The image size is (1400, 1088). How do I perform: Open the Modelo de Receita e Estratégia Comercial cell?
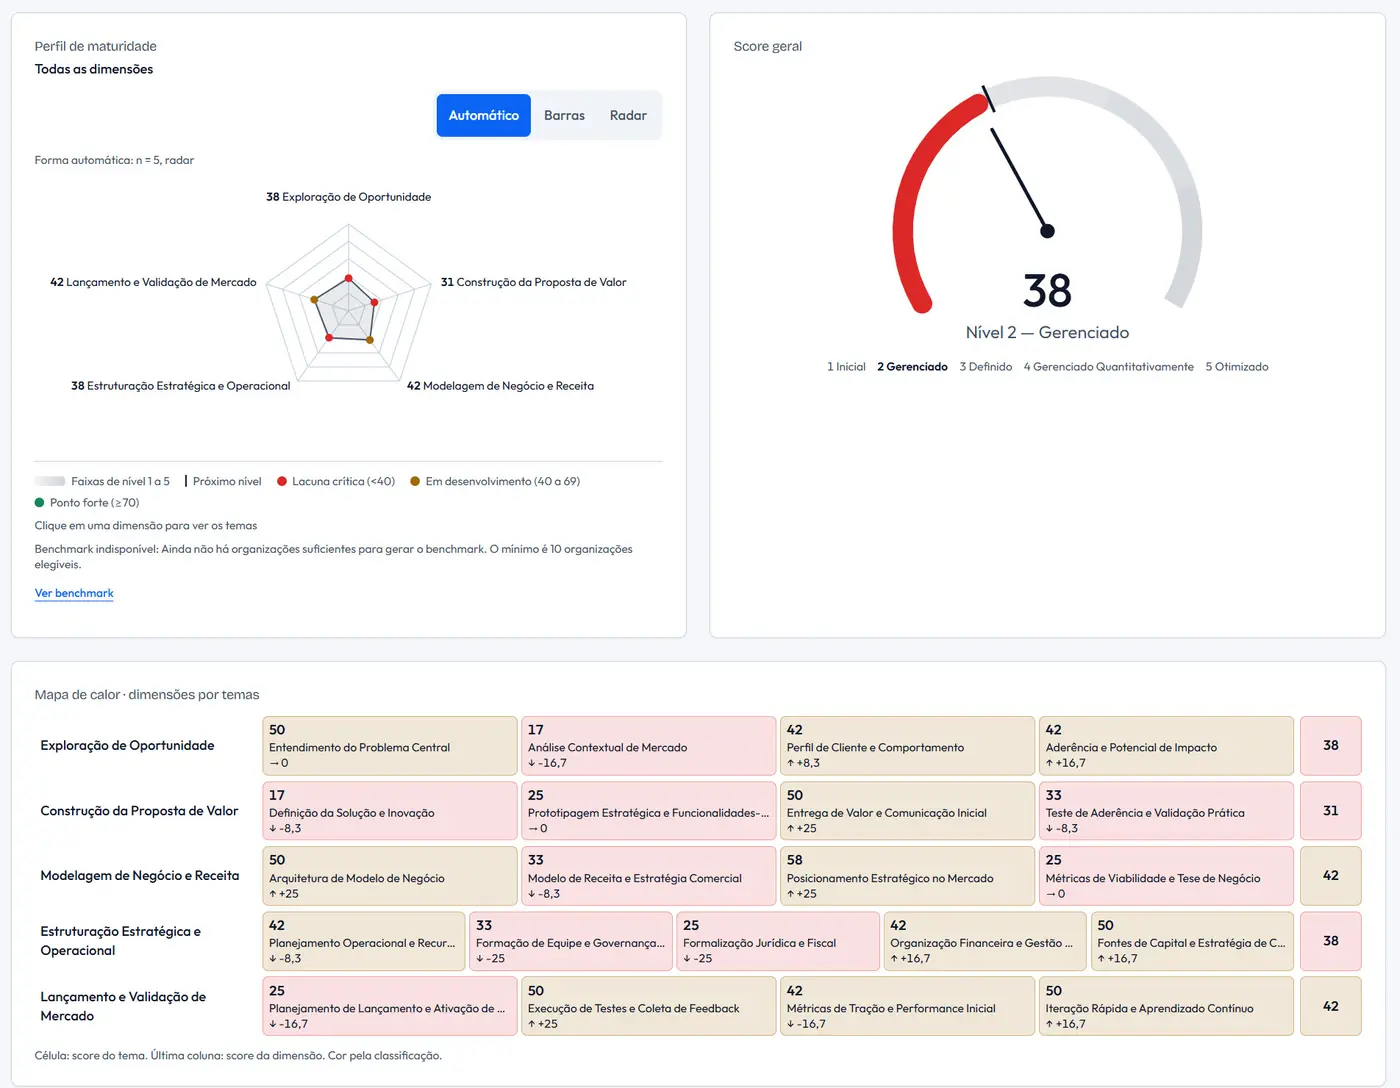pos(649,876)
